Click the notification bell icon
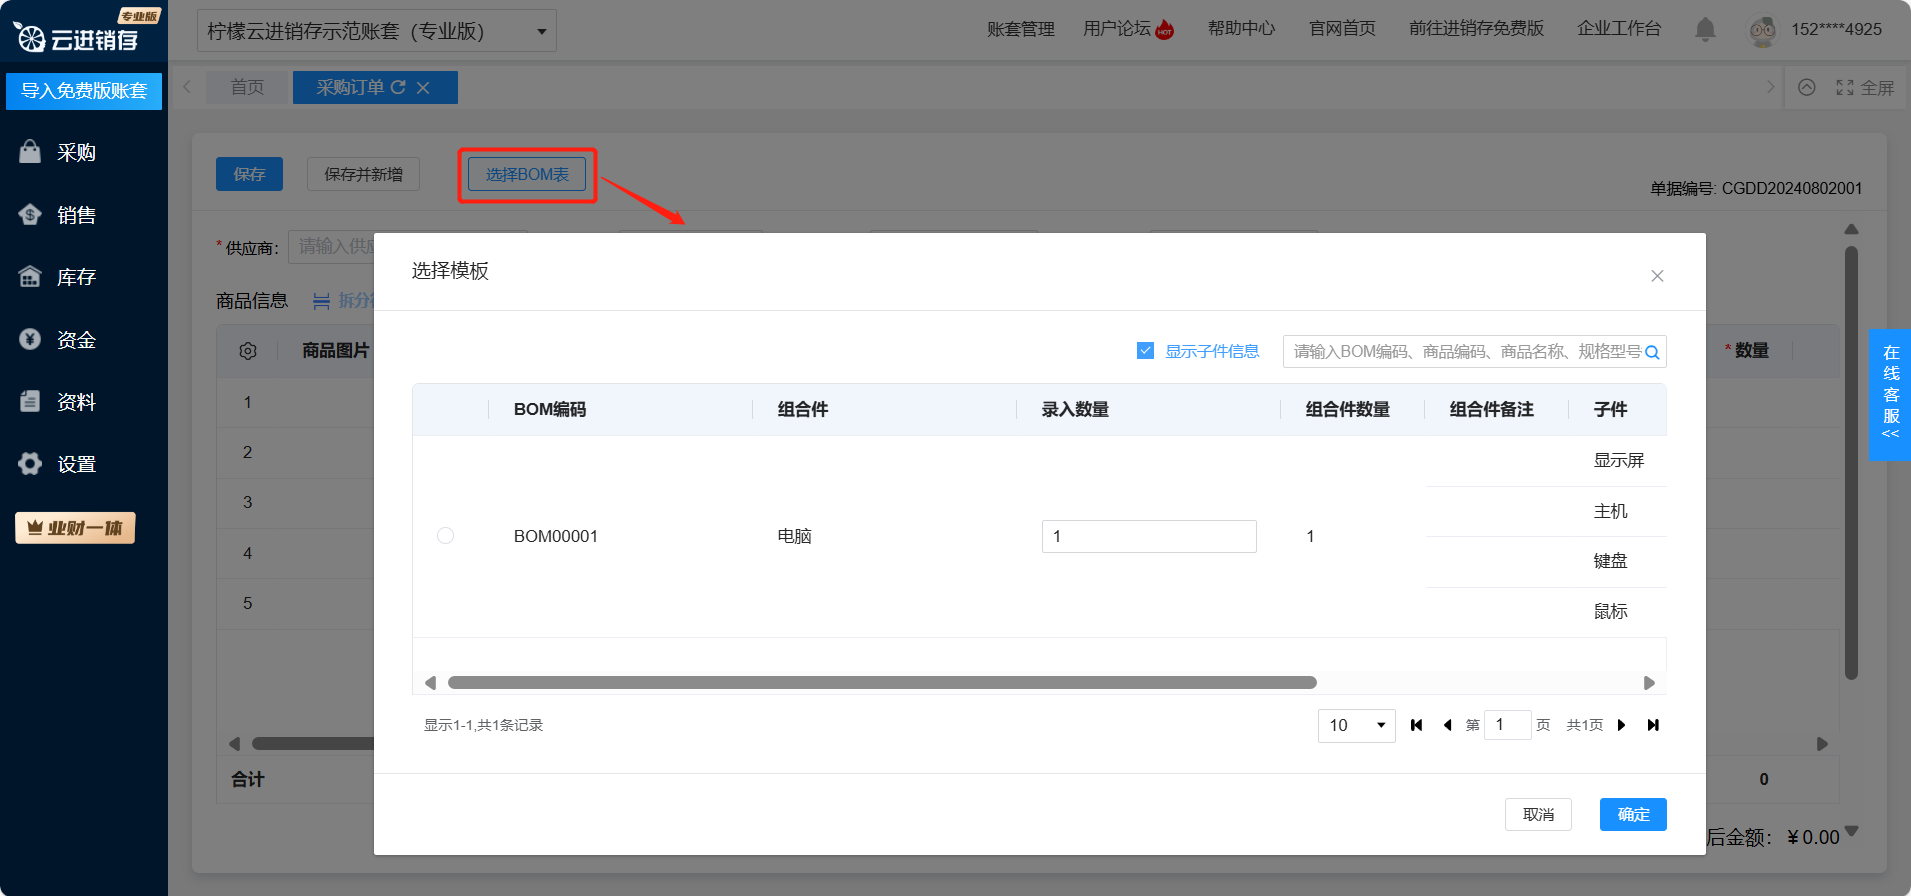 pyautogui.click(x=1705, y=30)
